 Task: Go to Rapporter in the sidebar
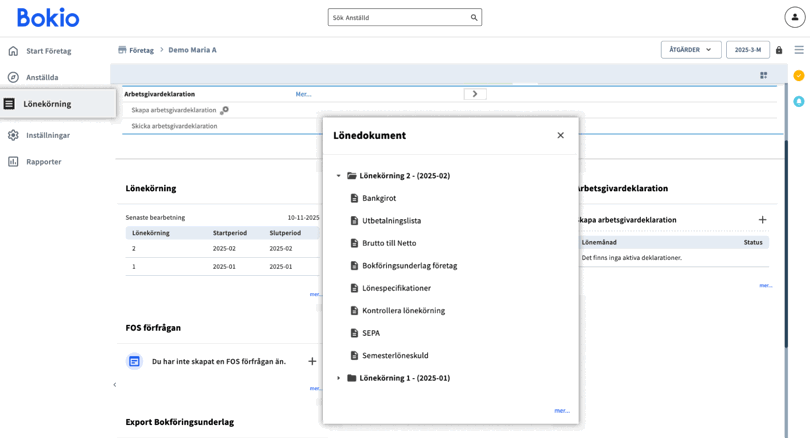(x=44, y=161)
